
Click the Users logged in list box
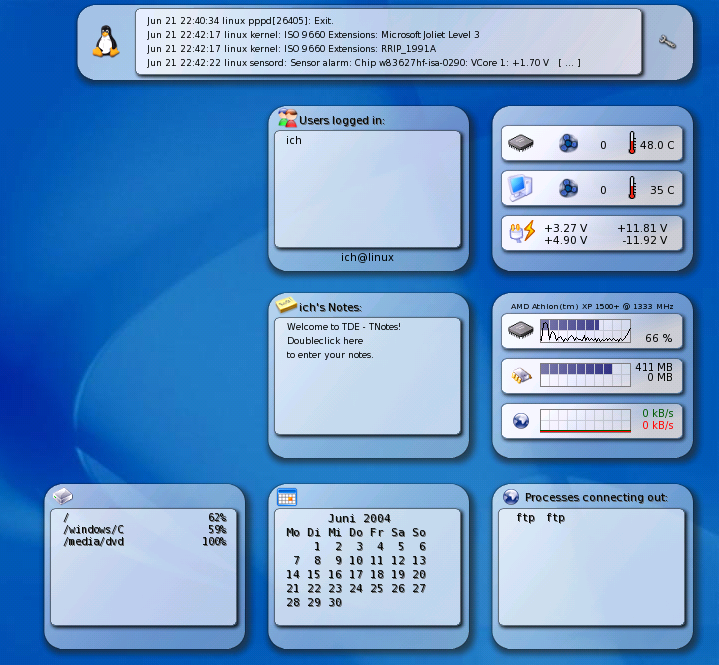pos(367,189)
